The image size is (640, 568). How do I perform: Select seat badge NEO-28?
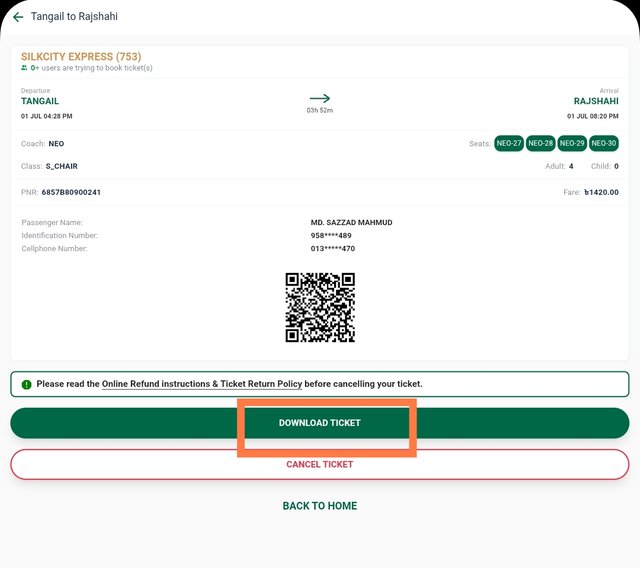(x=540, y=143)
